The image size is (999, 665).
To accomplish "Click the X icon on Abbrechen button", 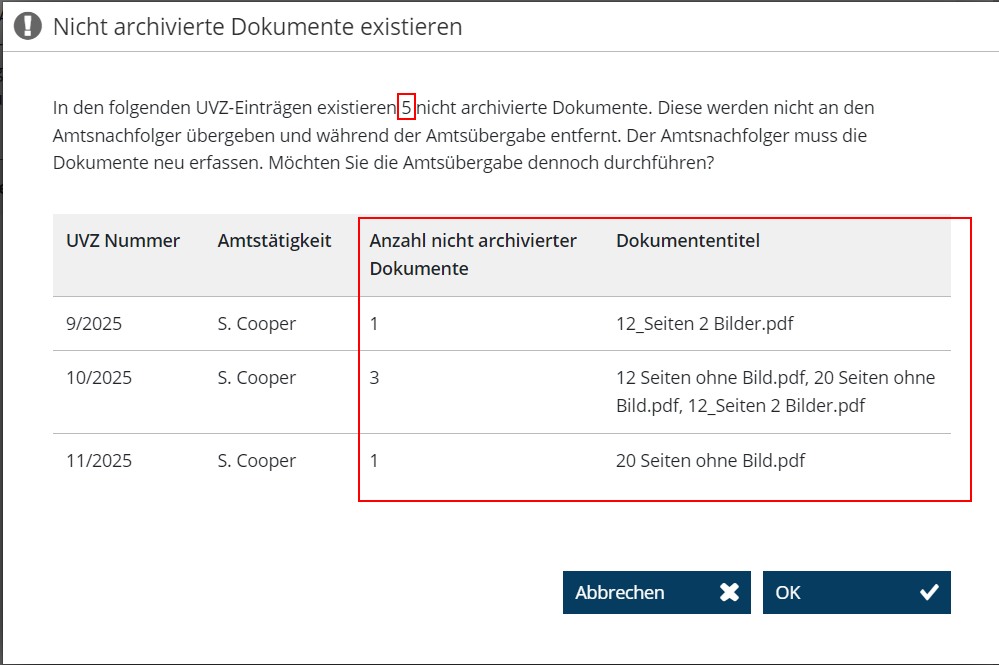I will [x=729, y=592].
